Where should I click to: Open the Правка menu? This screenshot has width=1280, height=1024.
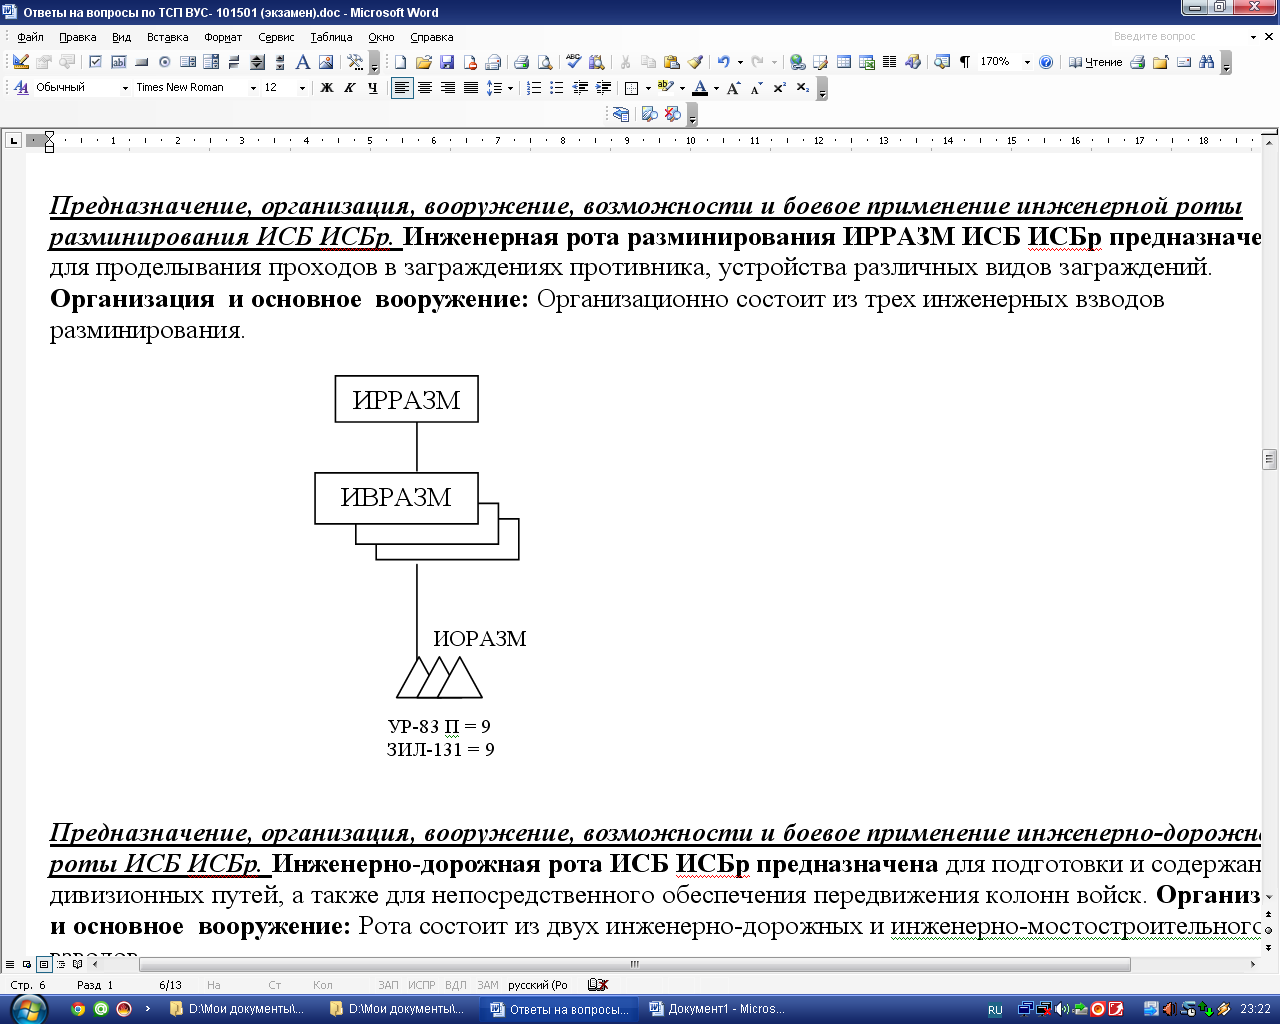pyautogui.click(x=77, y=37)
